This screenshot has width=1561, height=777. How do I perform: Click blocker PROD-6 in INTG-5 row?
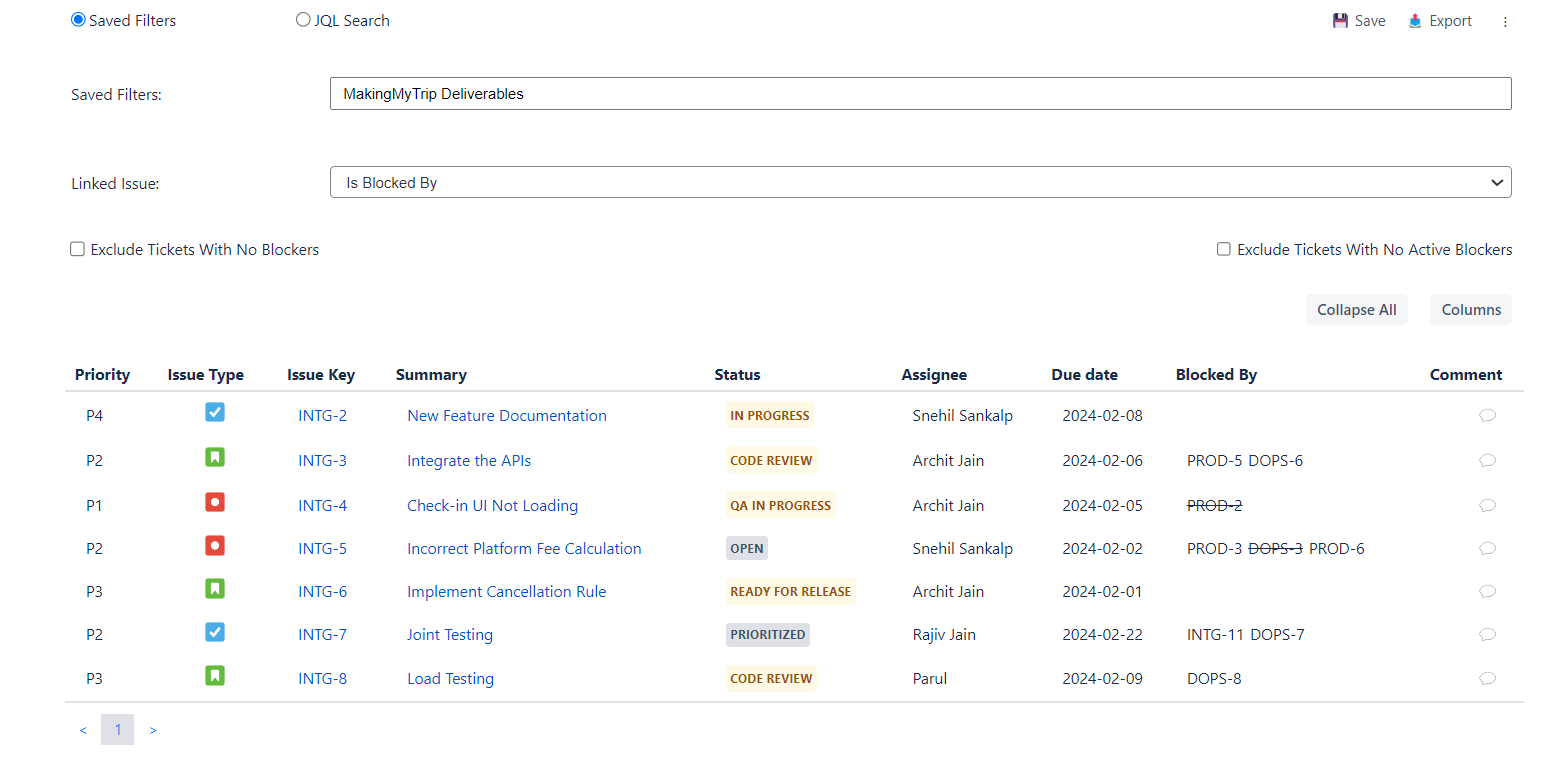tap(1337, 549)
